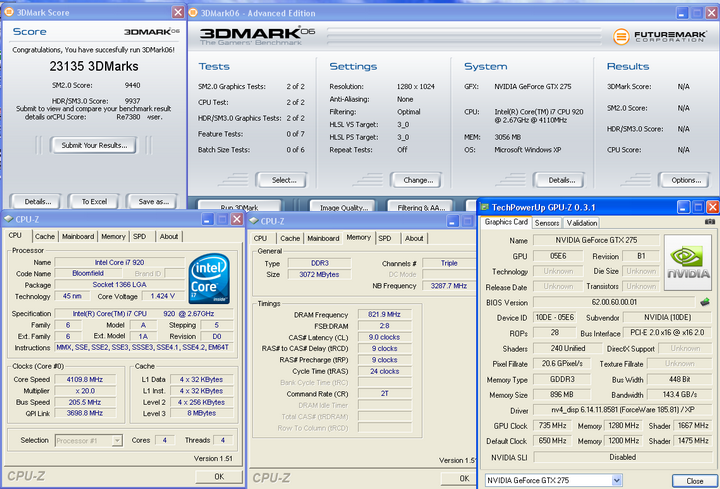Click the 3DMark Score window title icon
Image resolution: width=720 pixels, height=489 pixels.
pos(9,12)
